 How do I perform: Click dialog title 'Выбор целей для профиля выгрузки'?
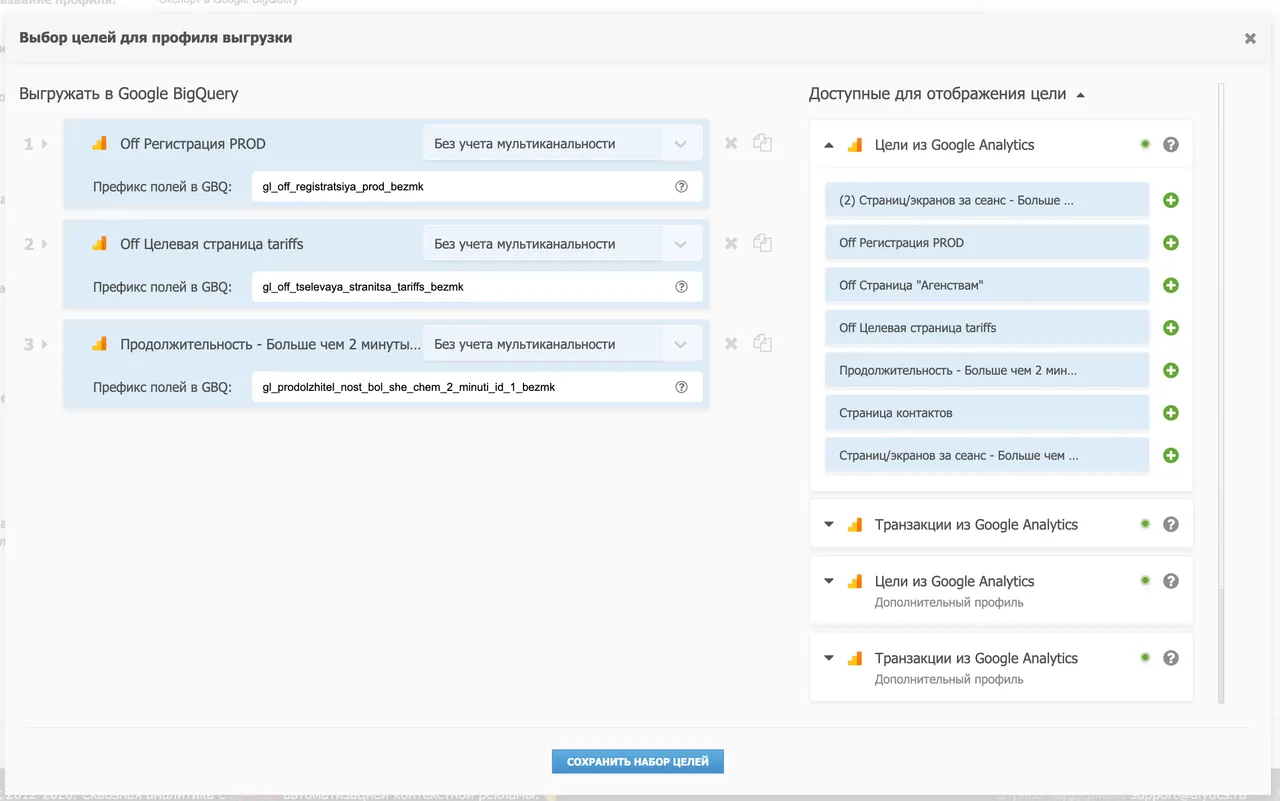[x=156, y=38]
